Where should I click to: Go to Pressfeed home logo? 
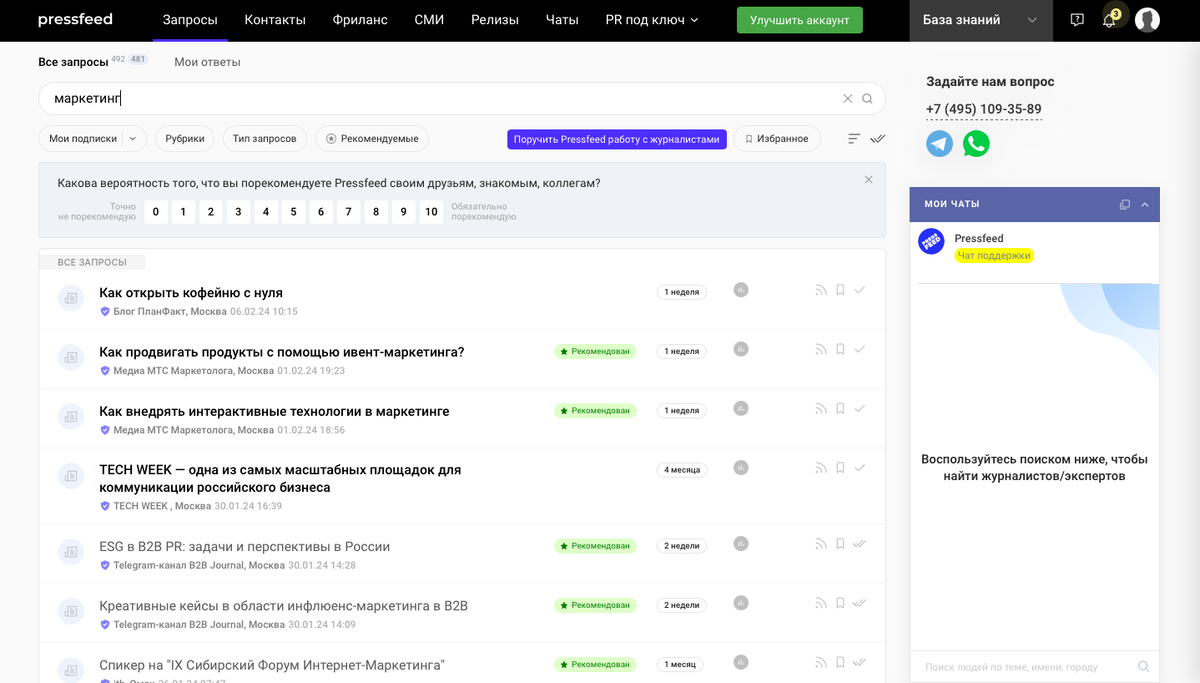point(75,19)
